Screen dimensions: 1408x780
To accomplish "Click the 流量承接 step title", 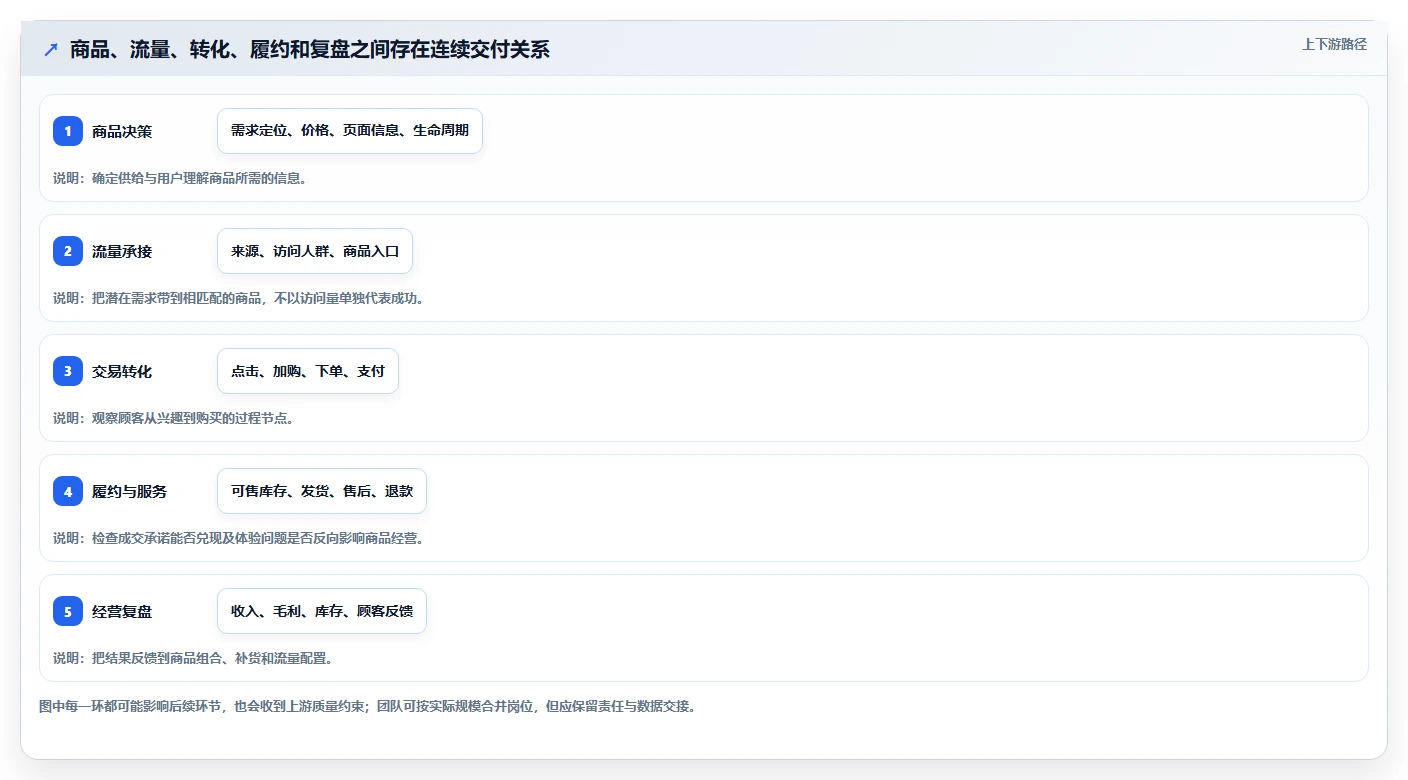I will (122, 251).
